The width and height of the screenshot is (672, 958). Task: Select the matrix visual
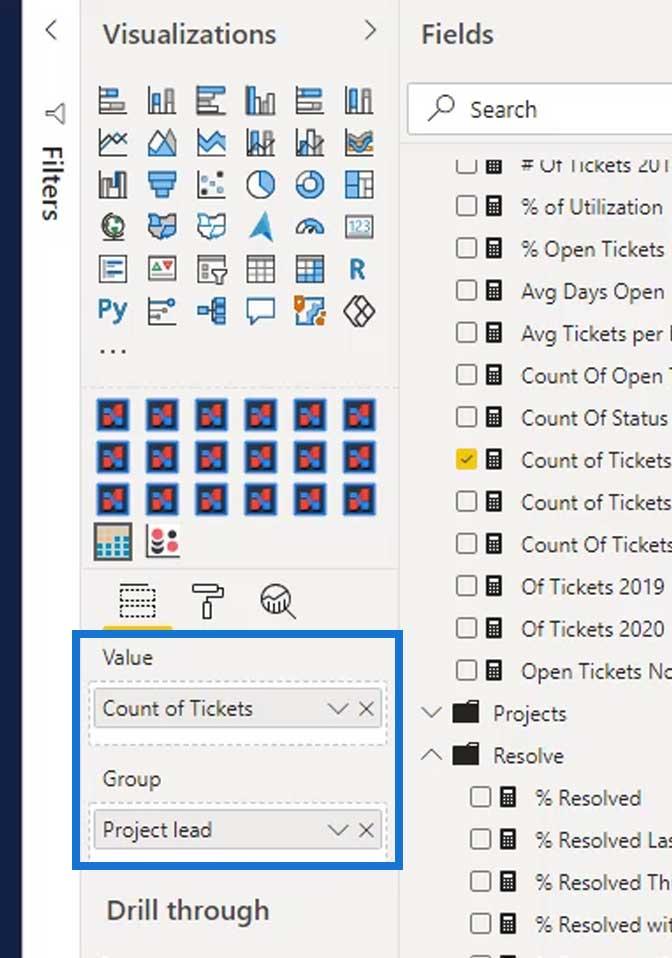click(310, 269)
